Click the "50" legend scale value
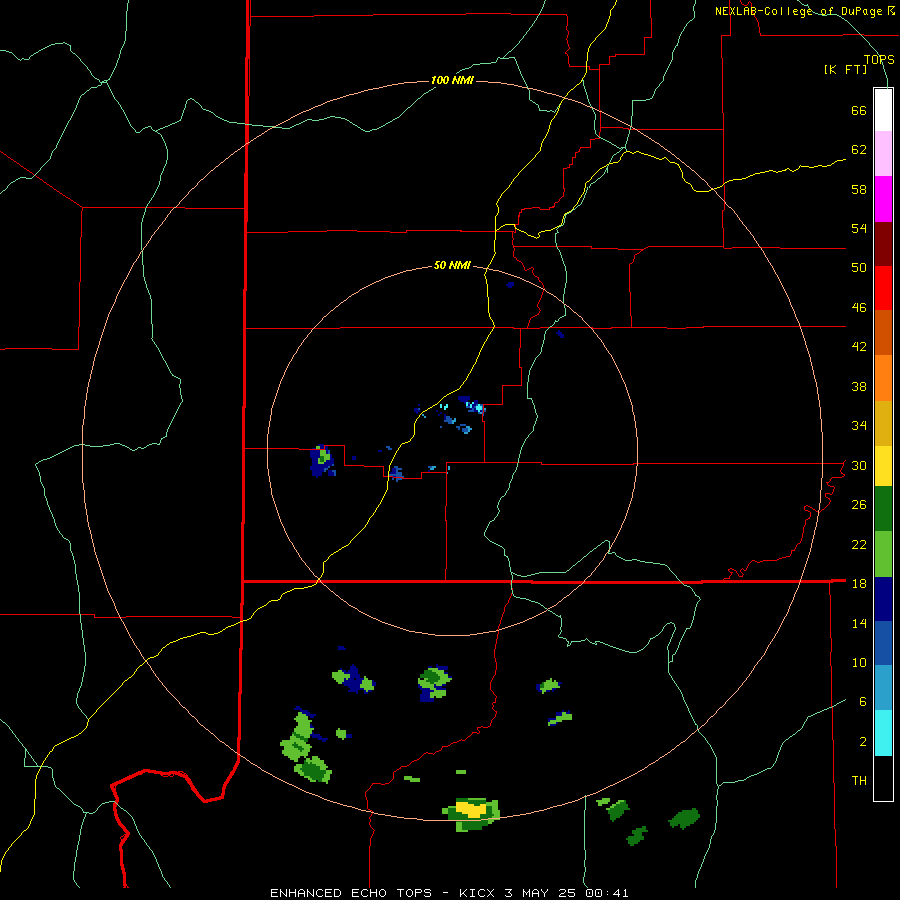This screenshot has width=900, height=900. (x=859, y=268)
